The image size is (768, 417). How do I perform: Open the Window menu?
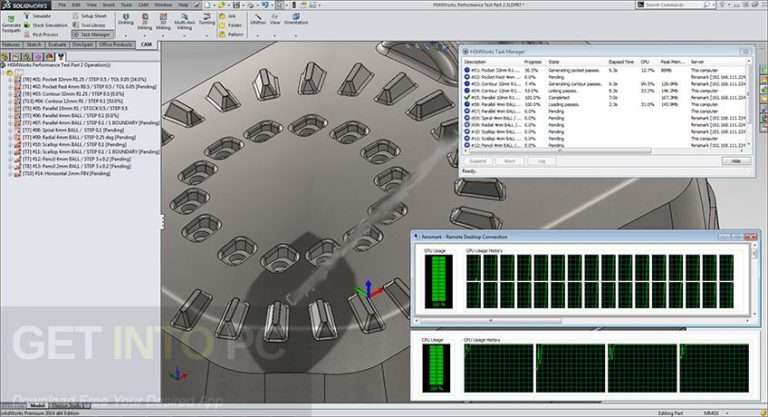click(x=163, y=5)
